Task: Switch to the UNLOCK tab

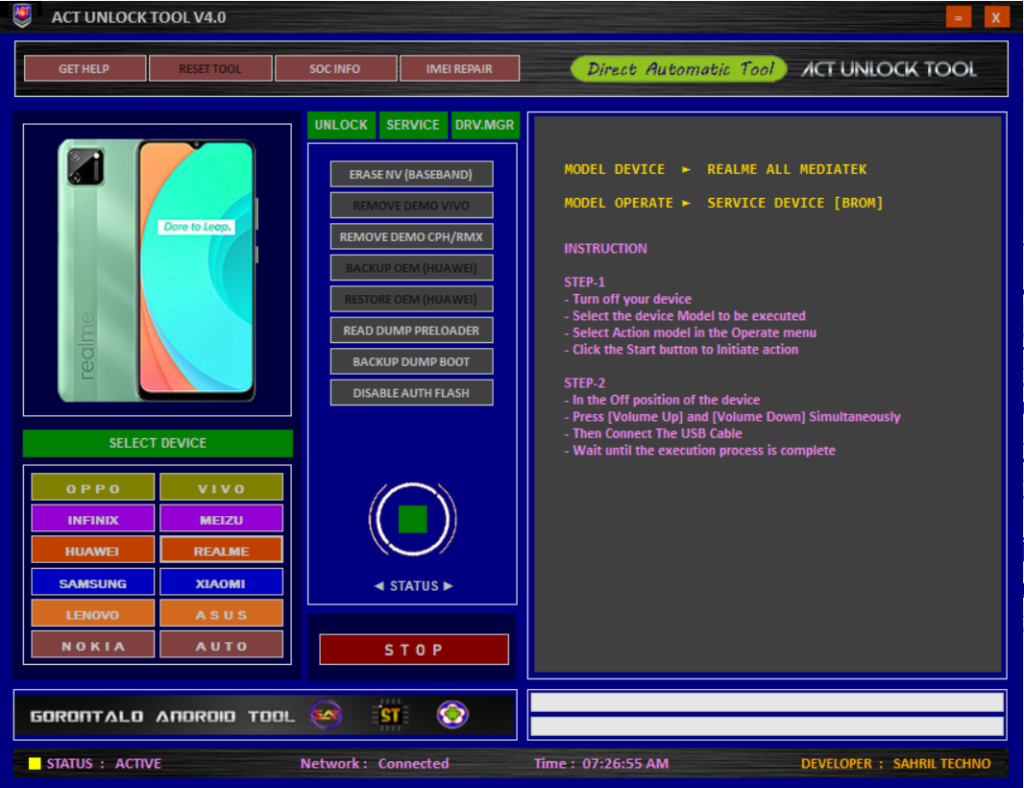Action: pyautogui.click(x=341, y=125)
